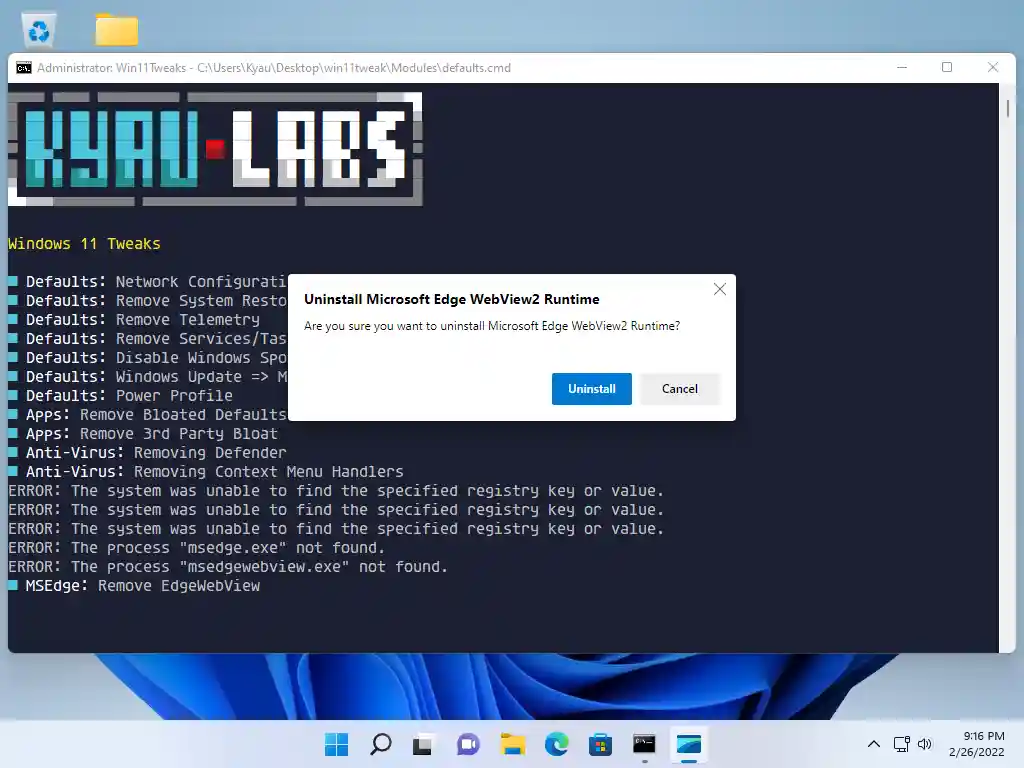This screenshot has width=1024, height=768.
Task: Click 'MSEdge: Remove EdgeWebView' line
Action: [134, 585]
